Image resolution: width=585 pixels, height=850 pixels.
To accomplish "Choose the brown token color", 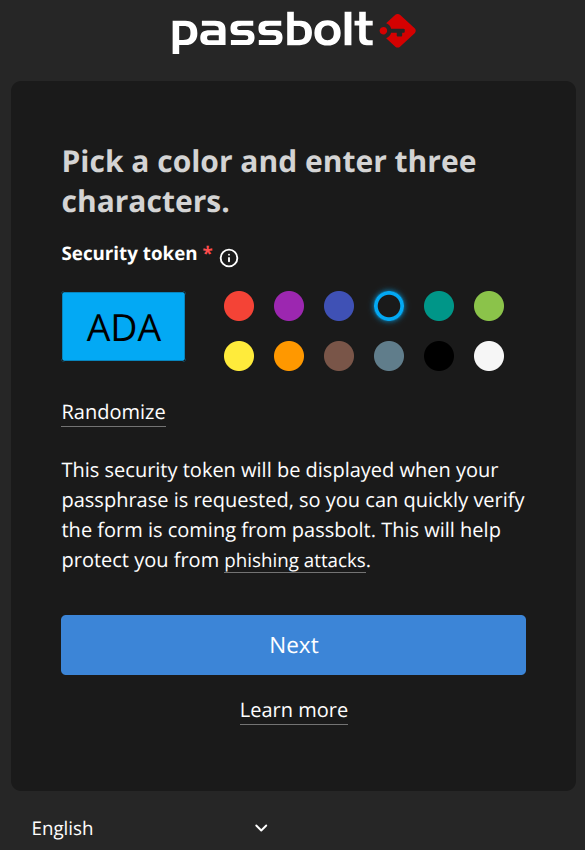I will pyautogui.click(x=339, y=356).
